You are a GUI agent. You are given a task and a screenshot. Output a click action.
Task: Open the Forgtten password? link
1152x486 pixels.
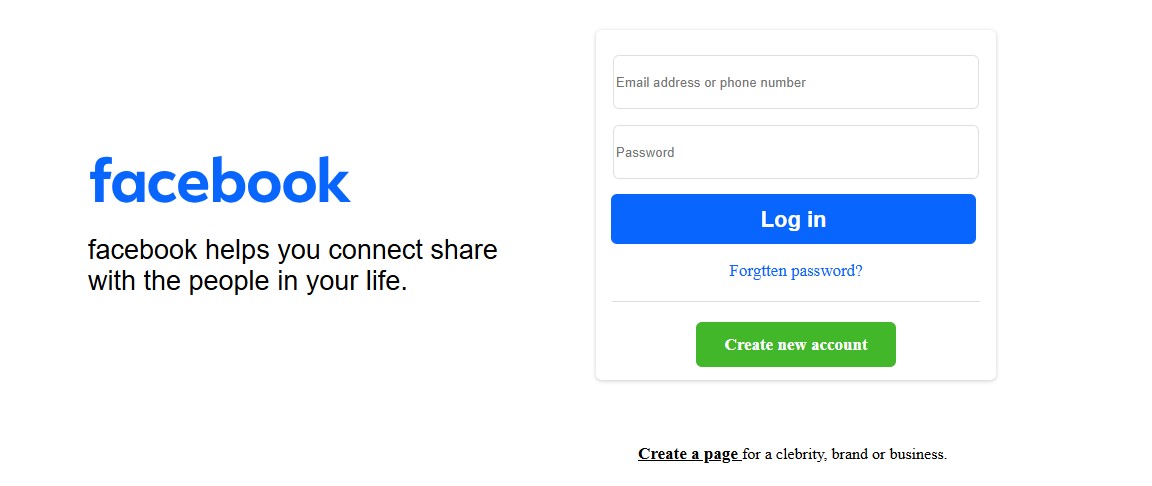[796, 271]
